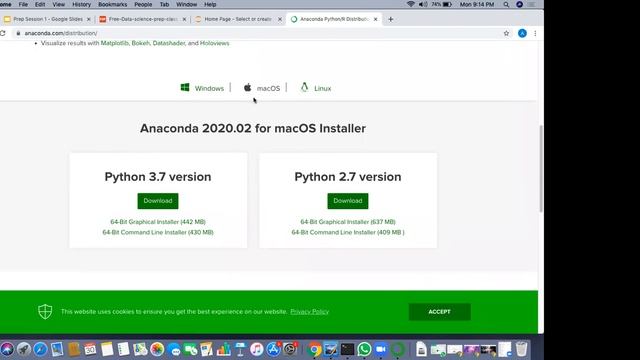Open WhatsApp from the dock
The image size is (640, 360).
click(364, 349)
